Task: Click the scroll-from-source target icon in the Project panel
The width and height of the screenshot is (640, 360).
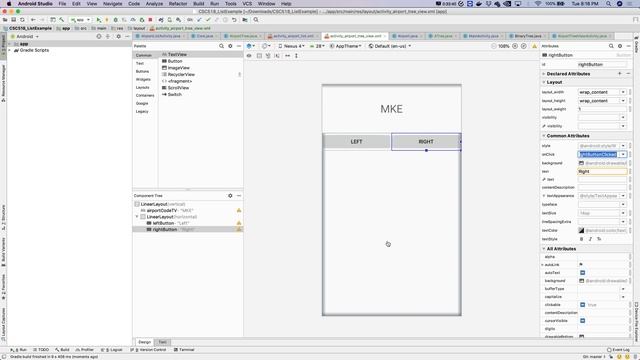Action: pos(99,36)
